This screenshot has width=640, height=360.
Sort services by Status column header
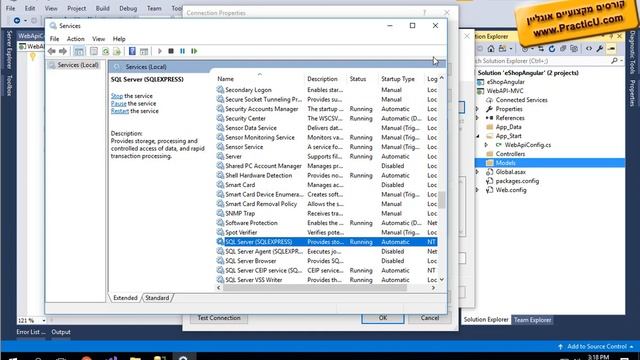pos(362,79)
